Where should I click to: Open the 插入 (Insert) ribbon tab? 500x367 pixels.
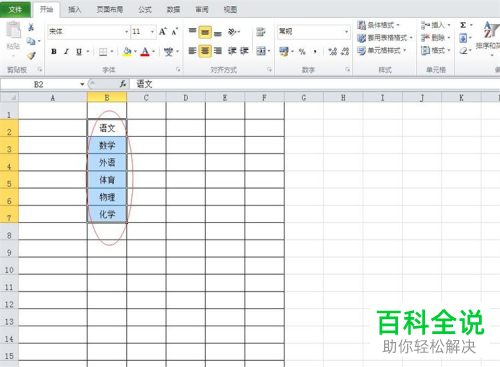pos(75,10)
